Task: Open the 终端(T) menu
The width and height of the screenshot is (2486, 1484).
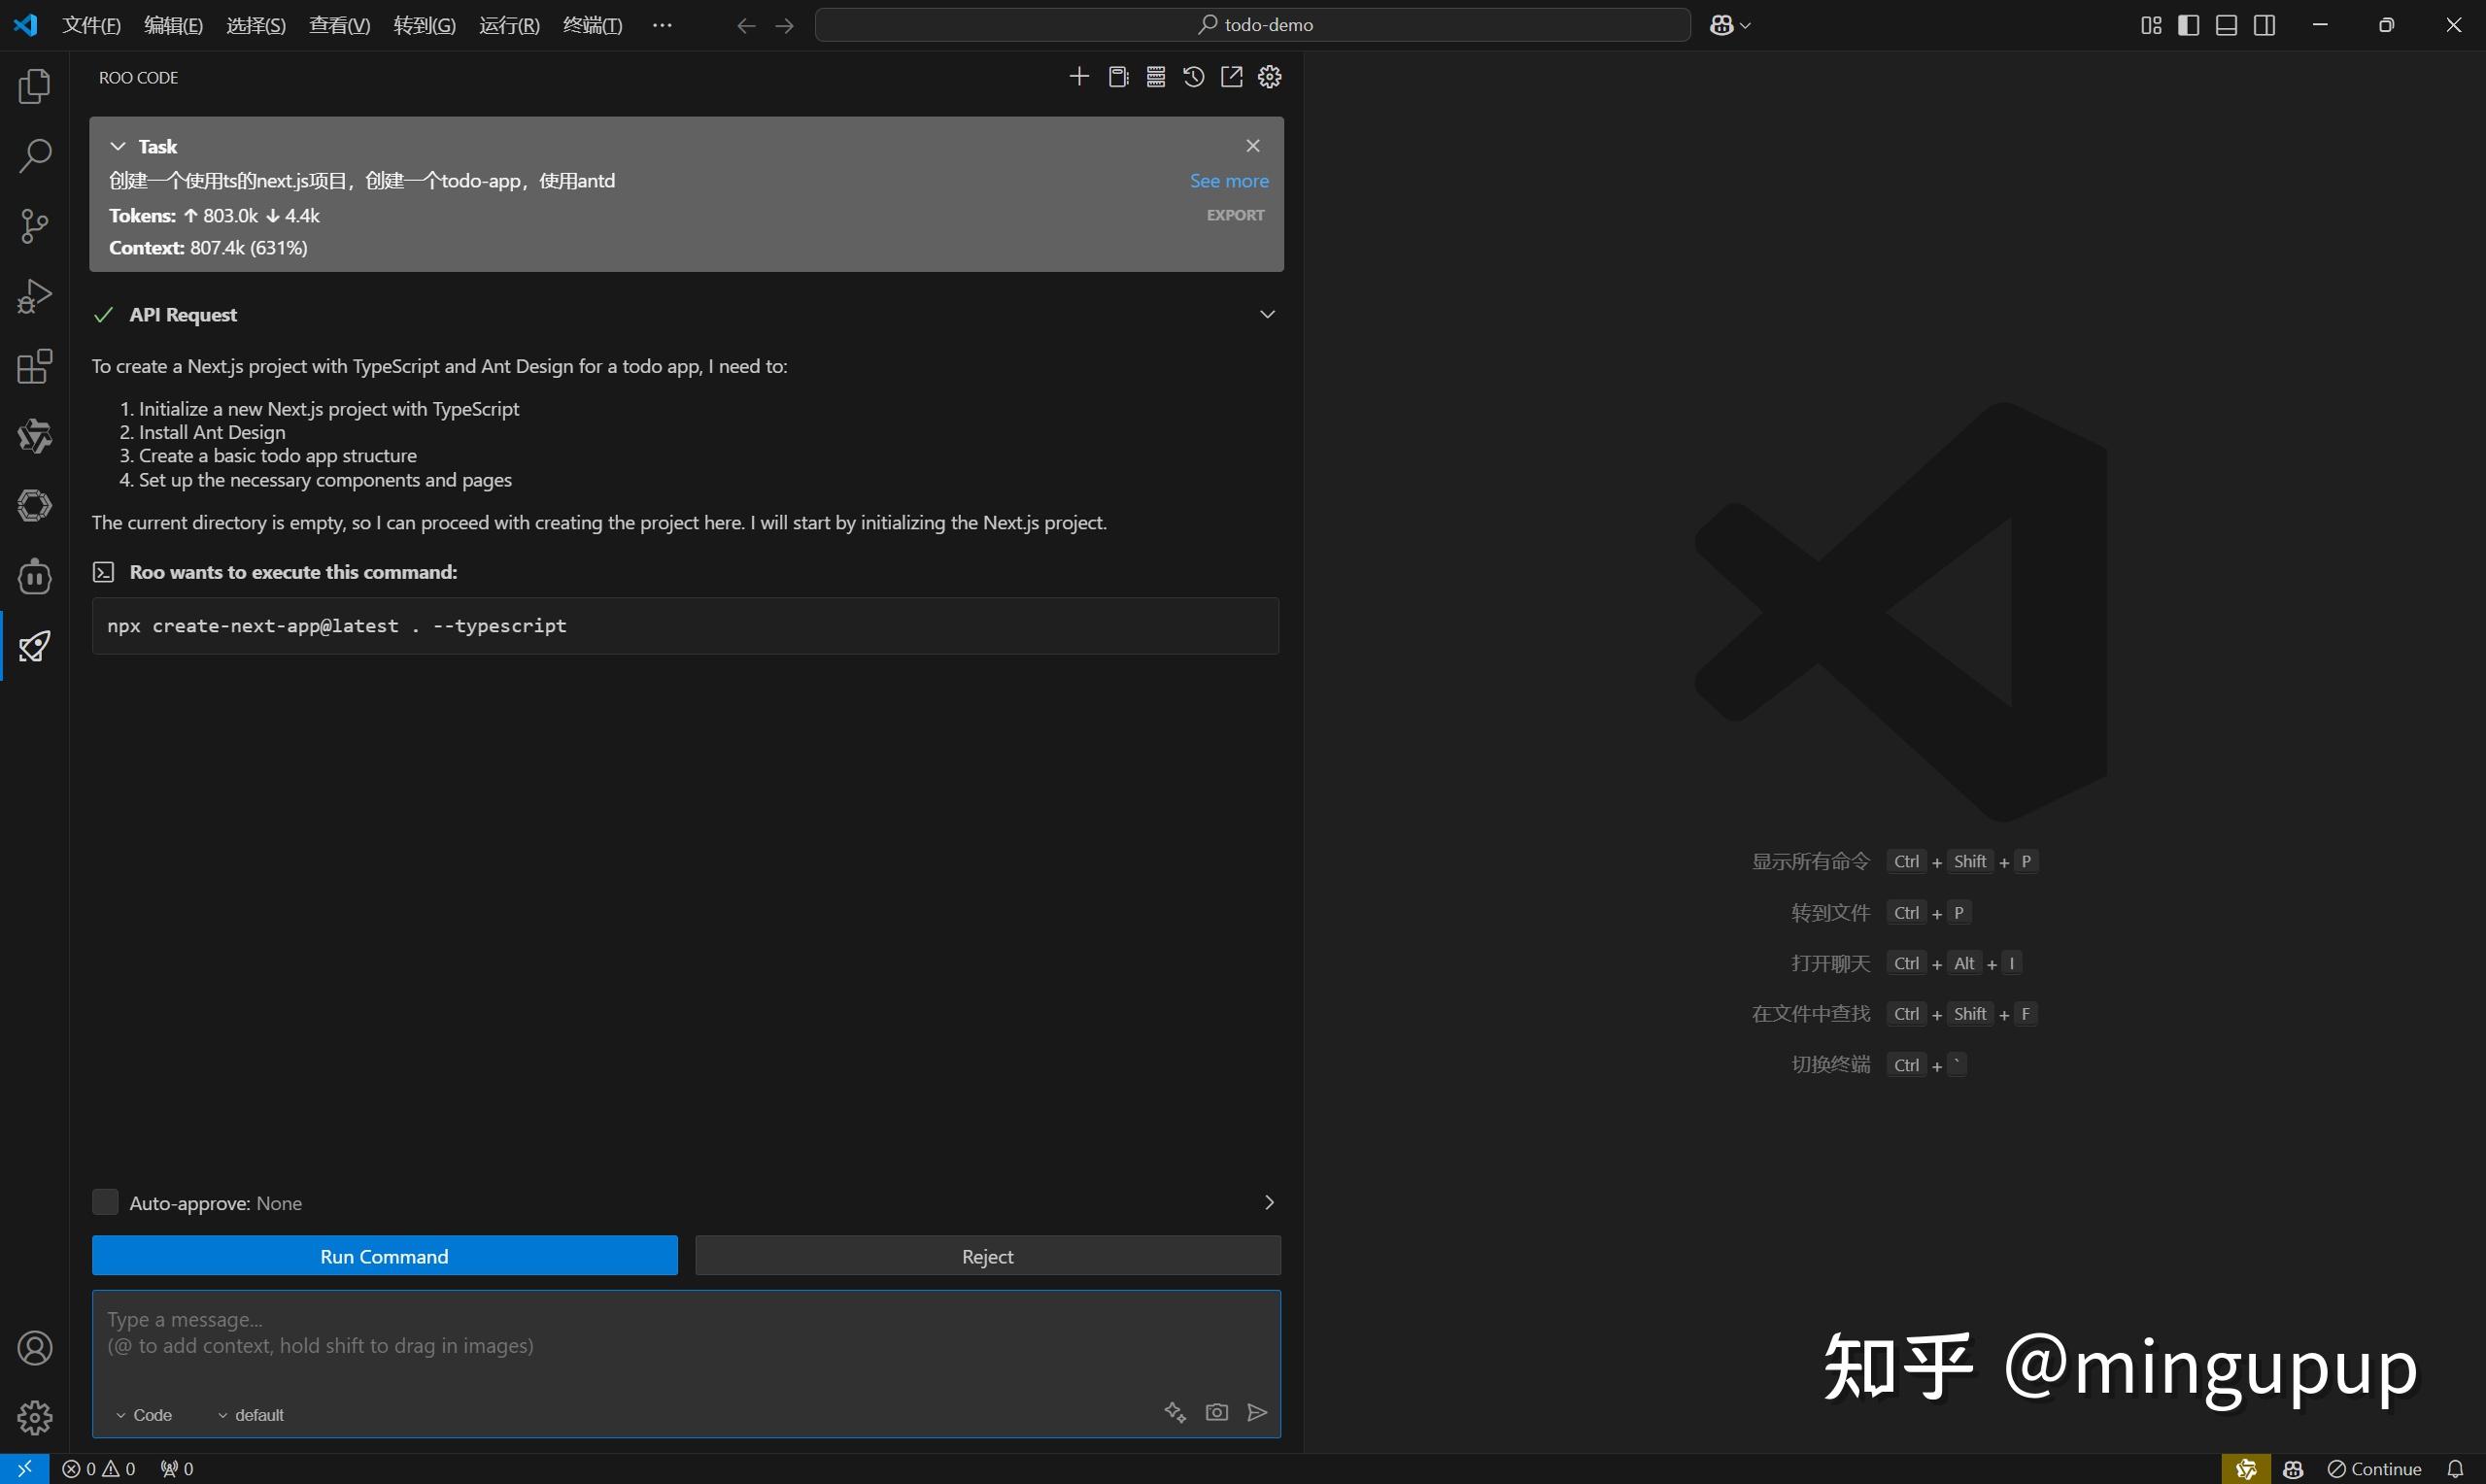Action: click(x=592, y=25)
